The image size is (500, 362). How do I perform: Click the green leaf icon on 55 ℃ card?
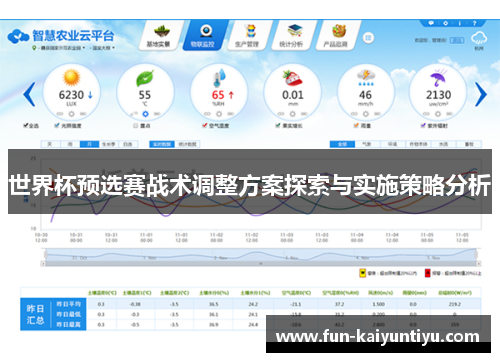click(x=145, y=78)
